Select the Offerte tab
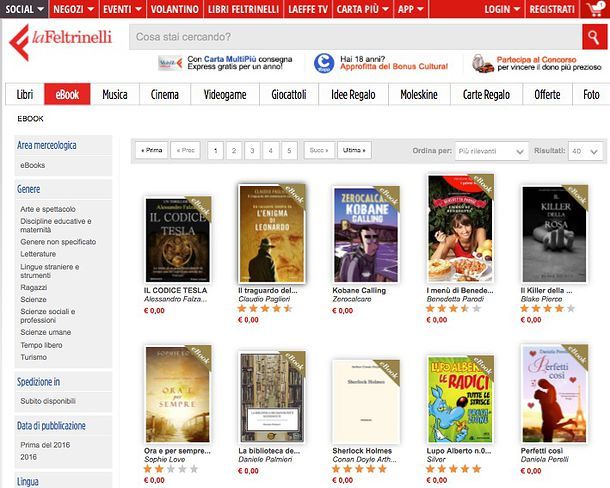The image size is (610, 488). pyautogui.click(x=547, y=94)
